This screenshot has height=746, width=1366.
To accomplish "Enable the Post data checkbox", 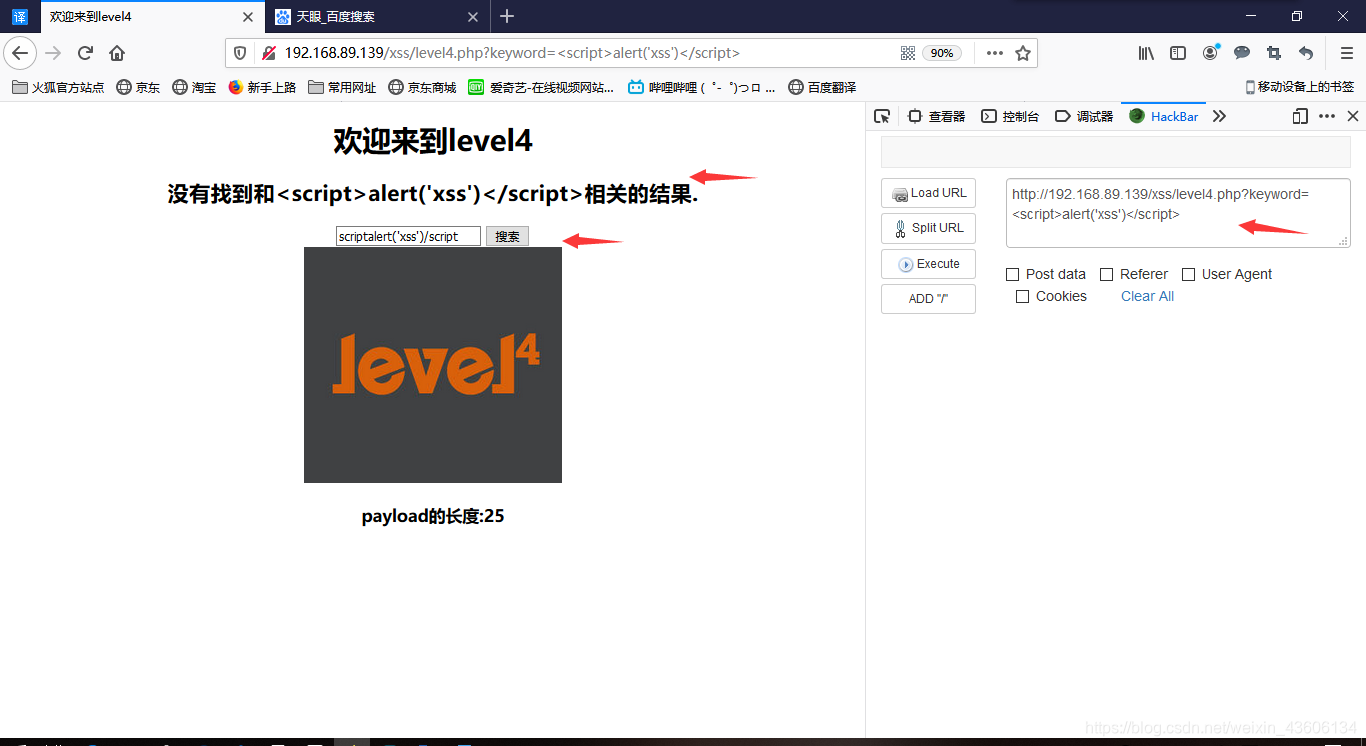I will 1012,274.
